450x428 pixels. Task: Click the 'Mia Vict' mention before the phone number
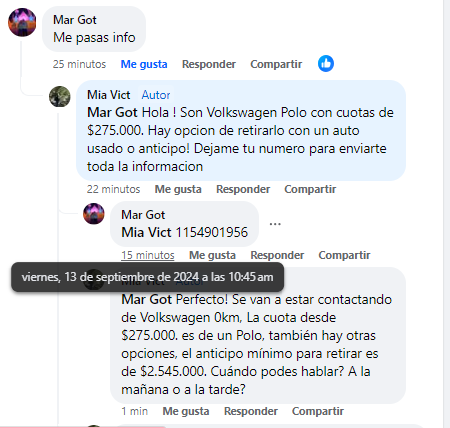coord(146,232)
